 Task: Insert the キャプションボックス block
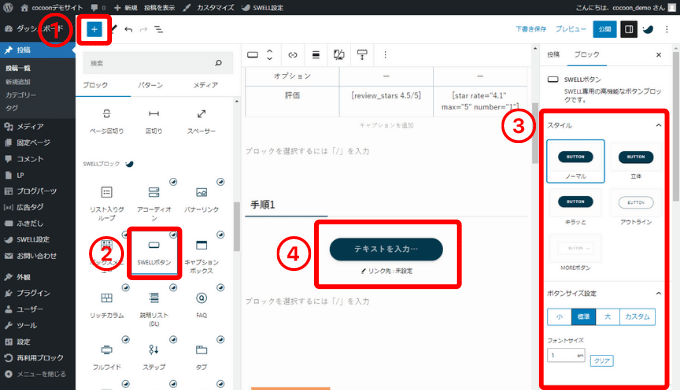pos(201,256)
